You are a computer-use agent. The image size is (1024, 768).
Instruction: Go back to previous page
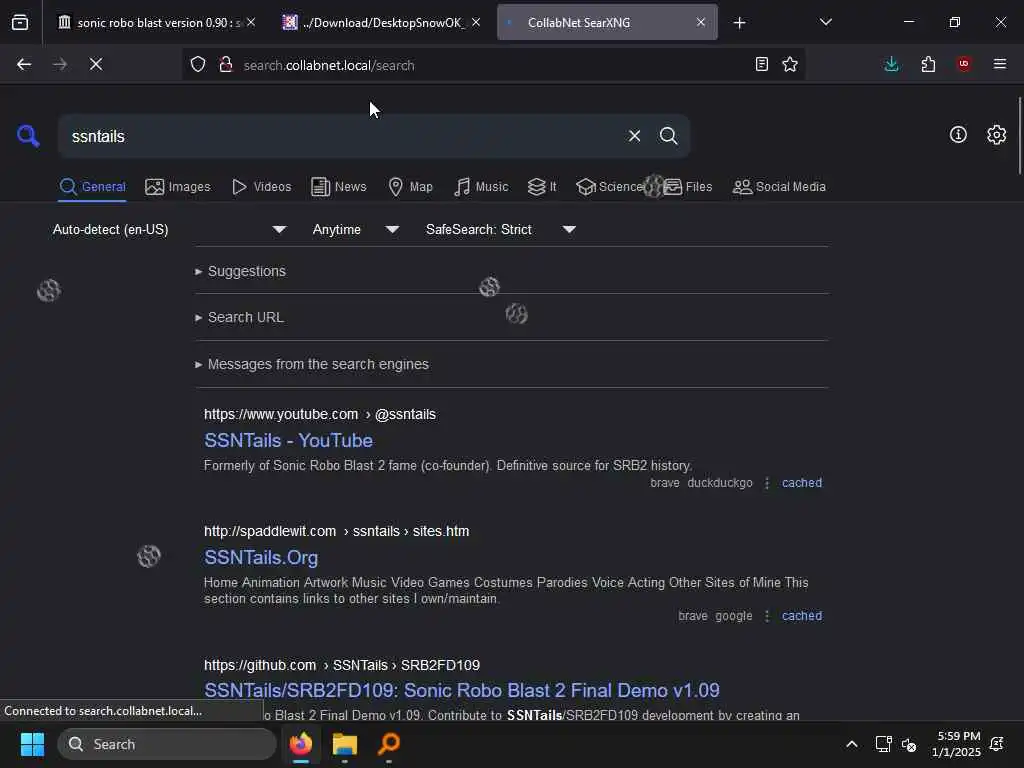pyautogui.click(x=24, y=64)
